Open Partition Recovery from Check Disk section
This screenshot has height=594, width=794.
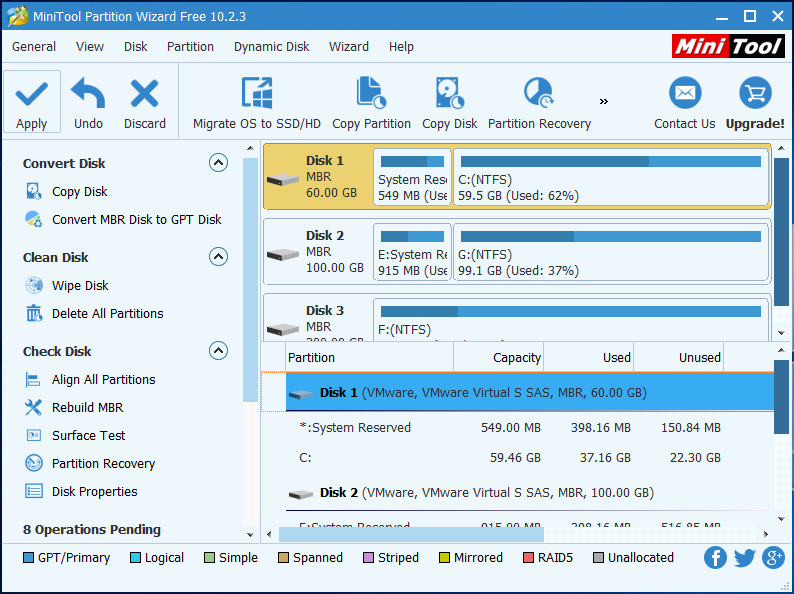point(91,463)
